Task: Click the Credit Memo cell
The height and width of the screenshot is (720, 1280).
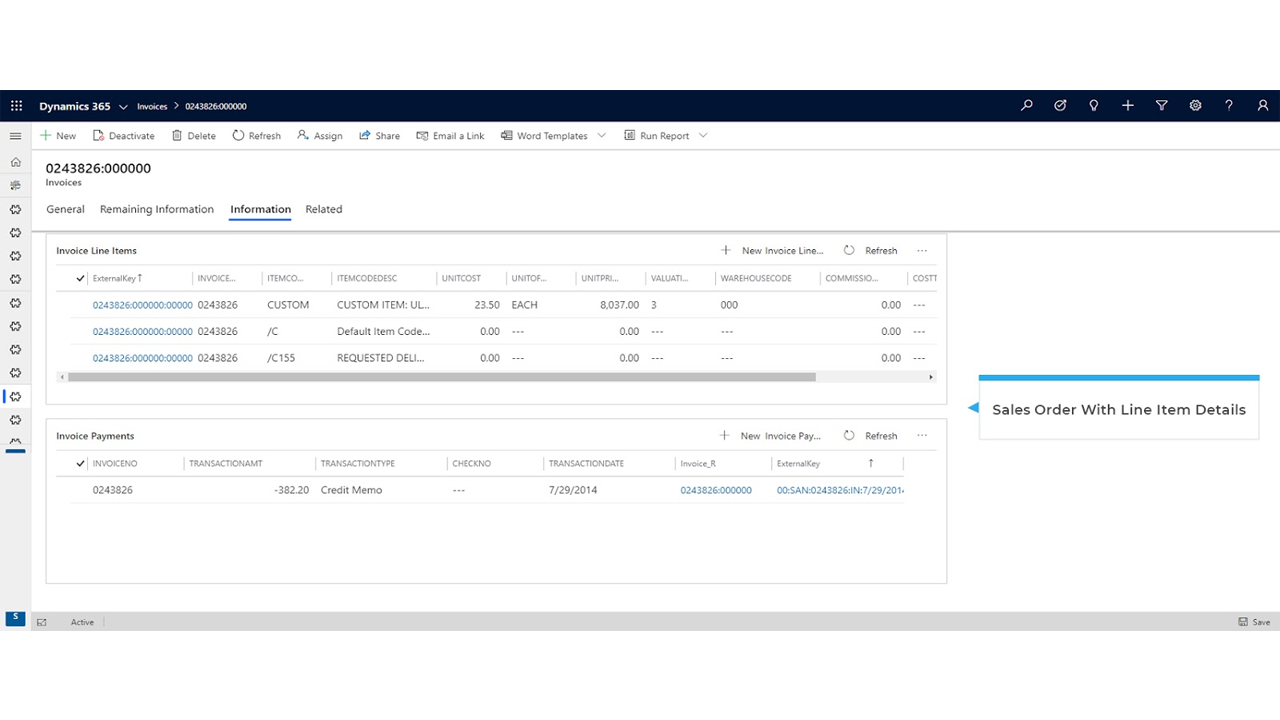Action: 351,491
